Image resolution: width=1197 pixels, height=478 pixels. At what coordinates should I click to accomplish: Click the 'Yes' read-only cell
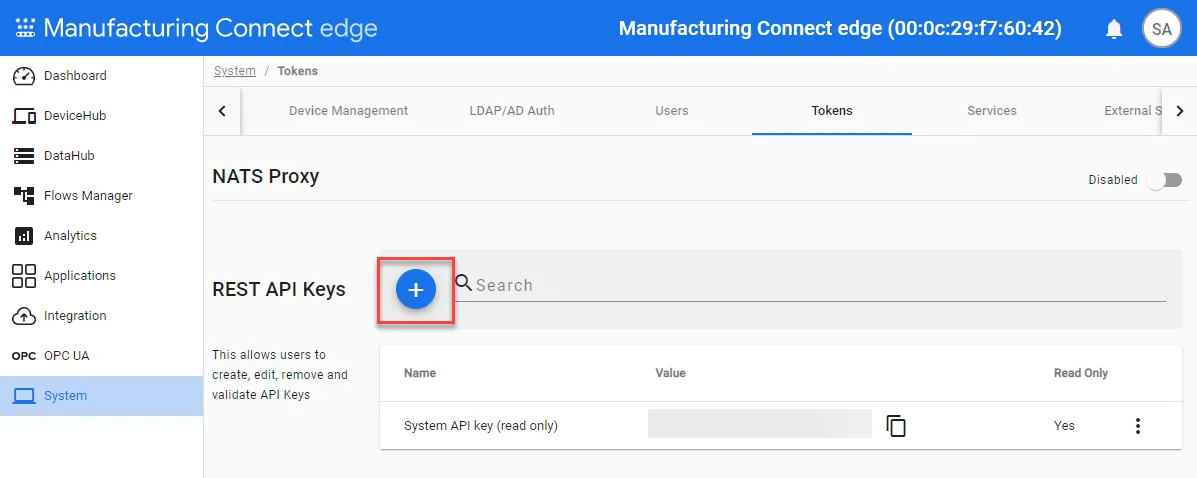pos(1064,426)
